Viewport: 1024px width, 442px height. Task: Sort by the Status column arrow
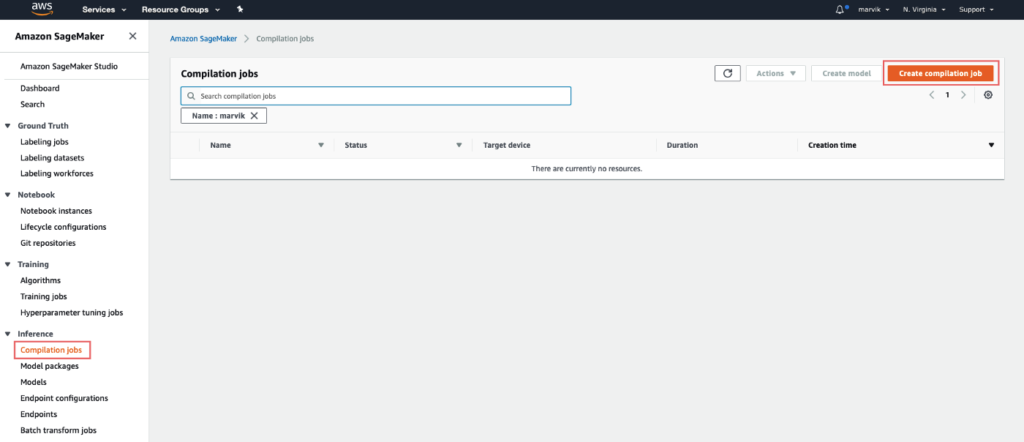(x=459, y=145)
